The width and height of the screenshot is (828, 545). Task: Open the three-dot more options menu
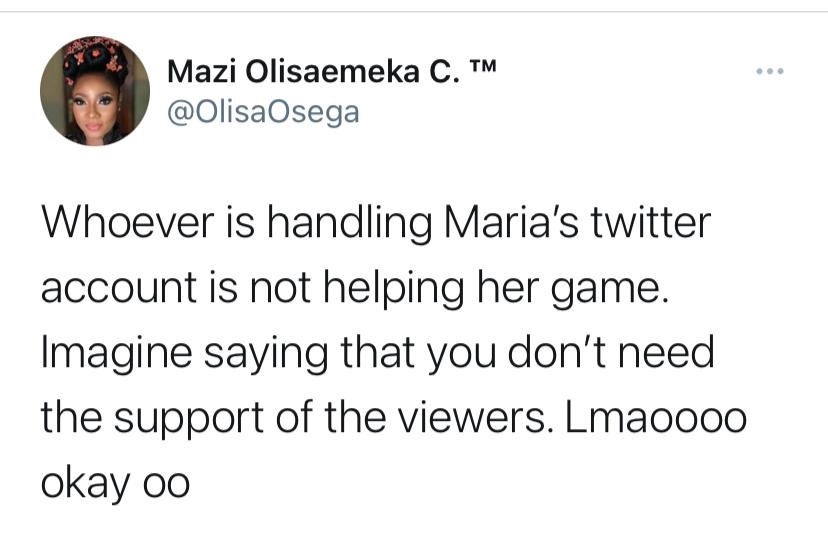(770, 72)
